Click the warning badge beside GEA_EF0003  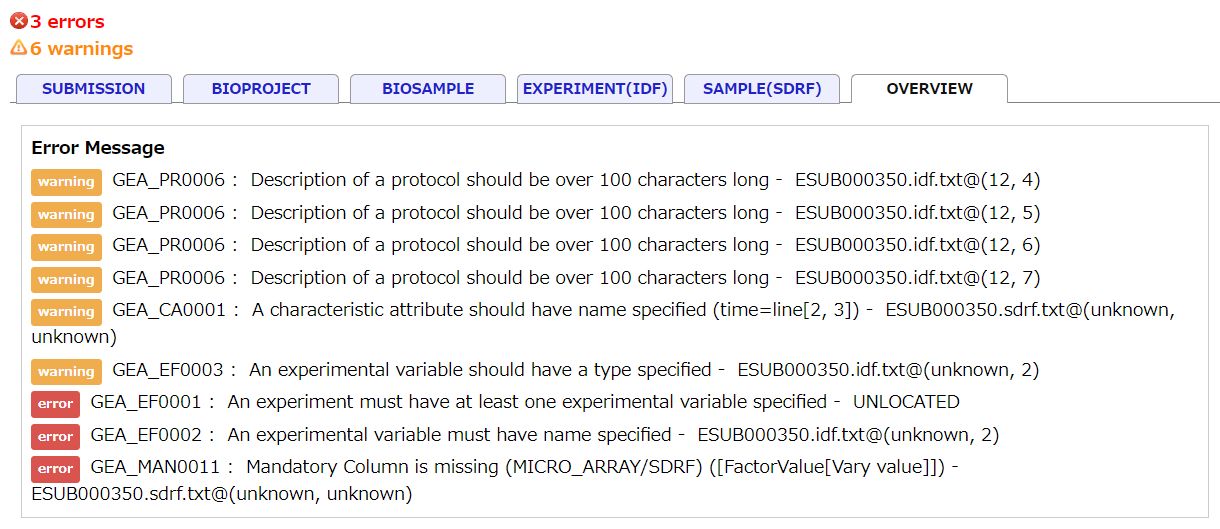point(66,371)
